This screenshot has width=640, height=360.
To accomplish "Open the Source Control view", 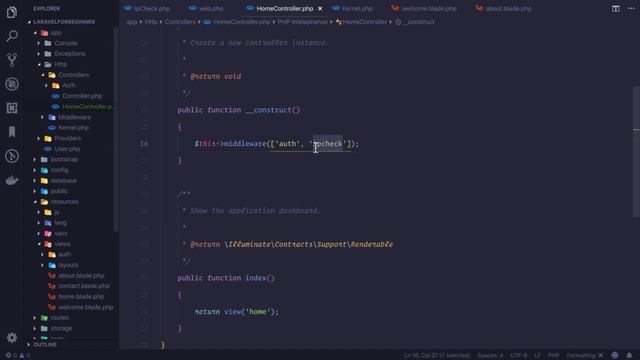I will (x=12, y=60).
